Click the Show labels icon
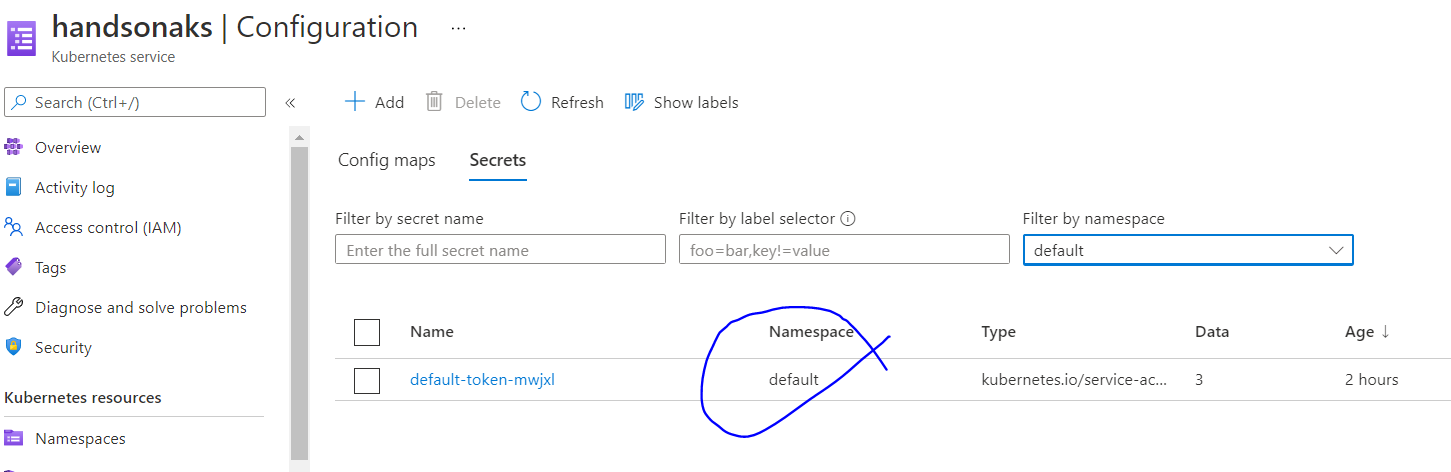The width and height of the screenshot is (1451, 472). [634, 102]
